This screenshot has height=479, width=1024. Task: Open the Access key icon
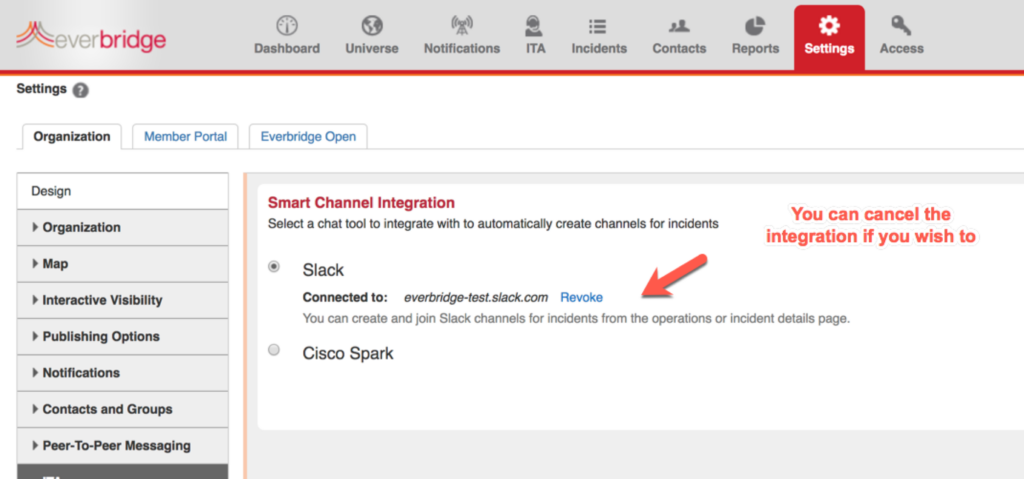[901, 26]
